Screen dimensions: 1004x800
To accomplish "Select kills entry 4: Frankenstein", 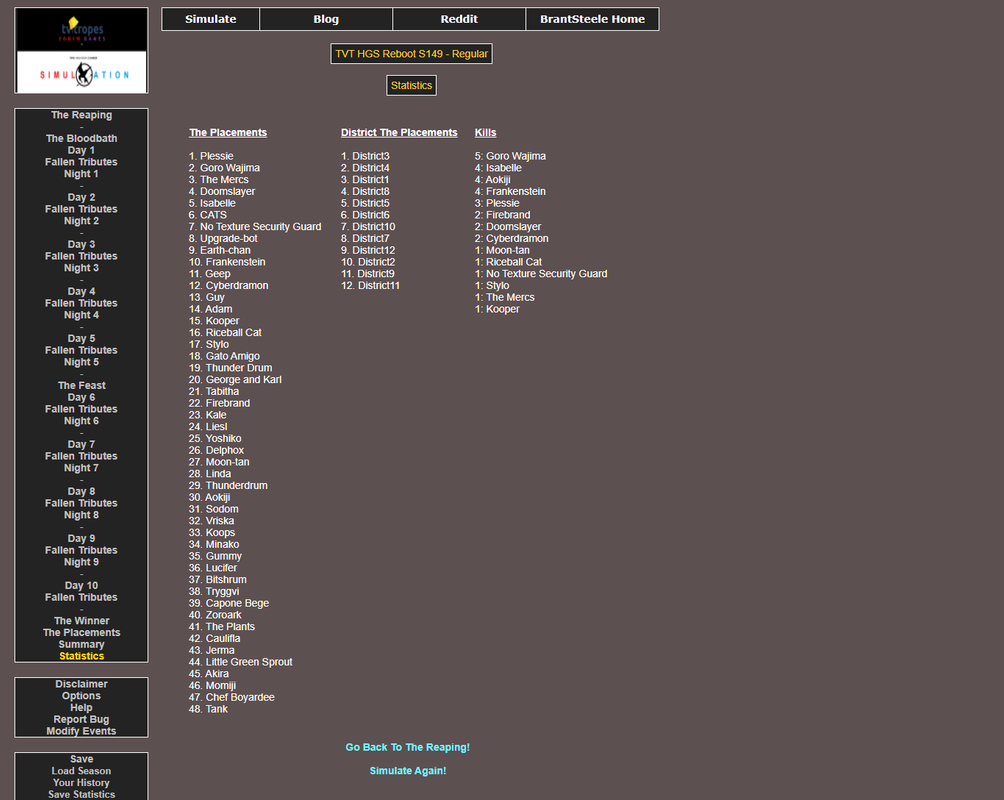I will (510, 192).
